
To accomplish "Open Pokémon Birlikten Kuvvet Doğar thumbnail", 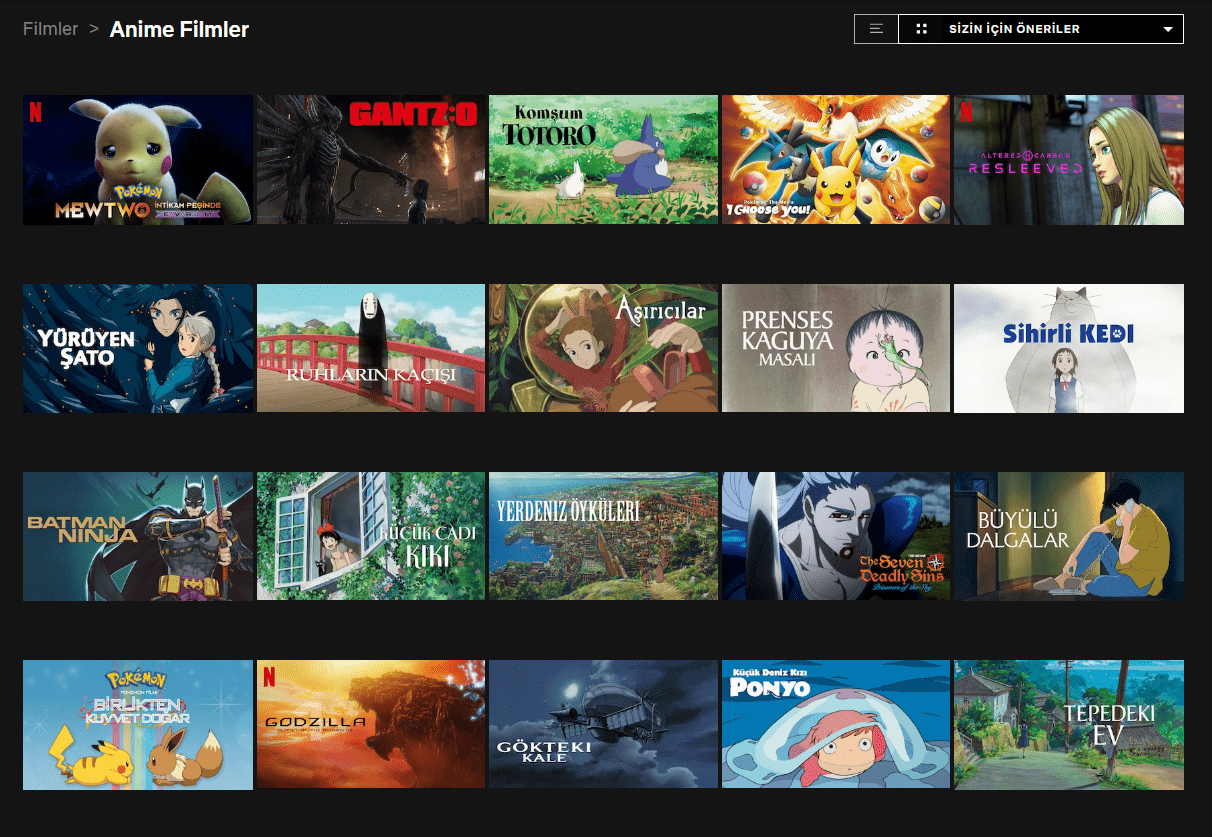I will pyautogui.click(x=138, y=725).
